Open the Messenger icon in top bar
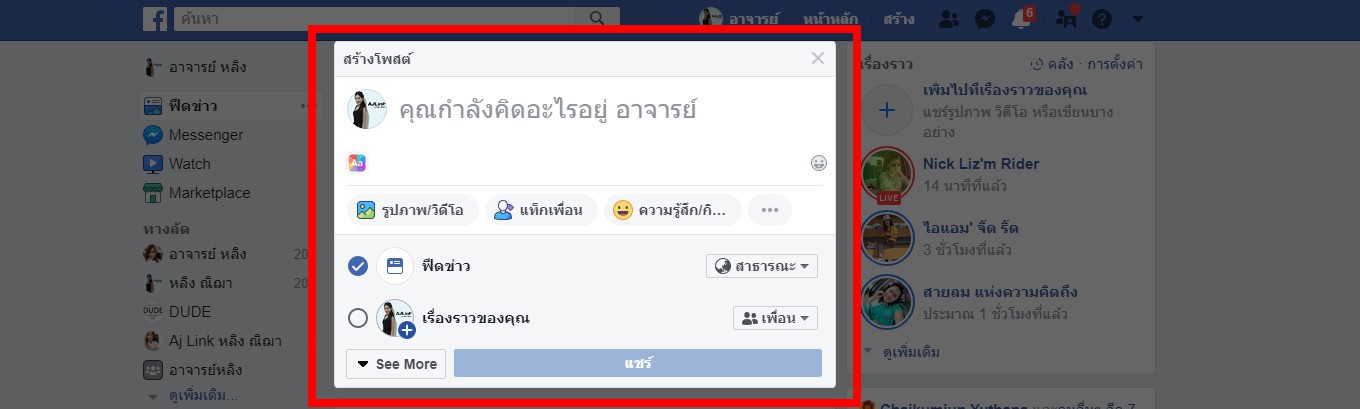 [984, 19]
